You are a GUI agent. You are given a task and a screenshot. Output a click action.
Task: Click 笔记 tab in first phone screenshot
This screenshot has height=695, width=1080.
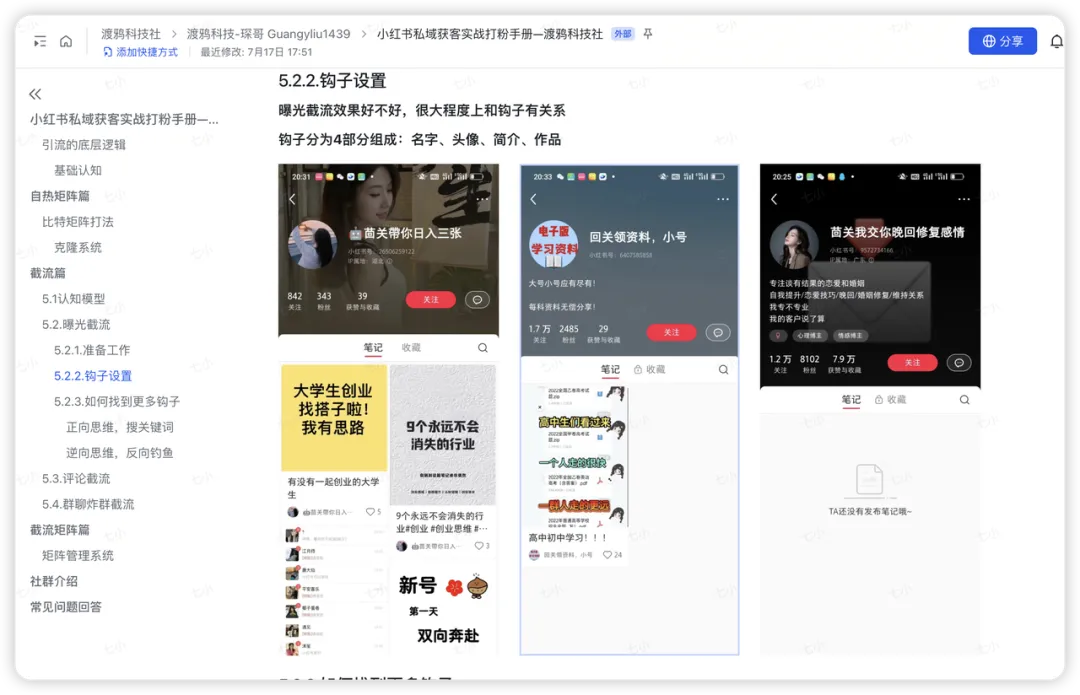pos(373,348)
